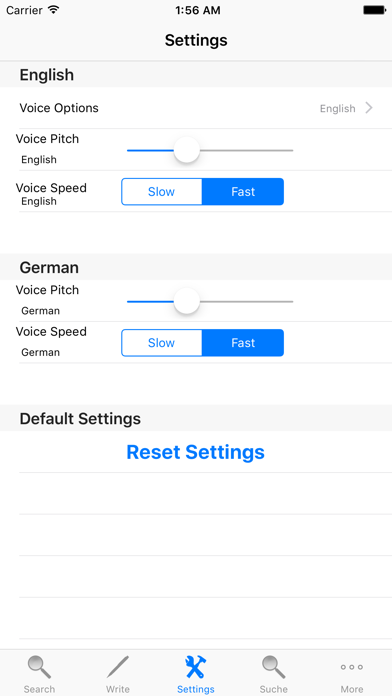Tap the Wi-Fi icon in status bar
This screenshot has height=696, width=392.
(54, 10)
